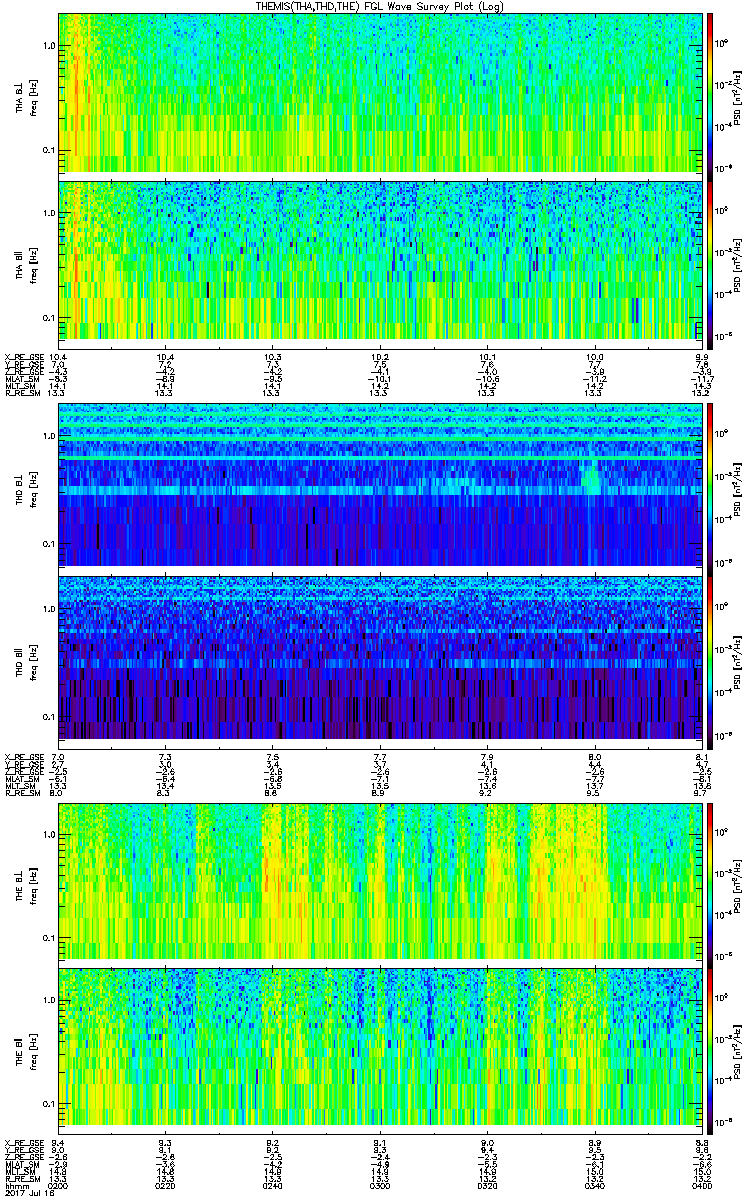Click the 2017 Jul 16 date label
Screen dimensions: 750x1200
point(22,1192)
